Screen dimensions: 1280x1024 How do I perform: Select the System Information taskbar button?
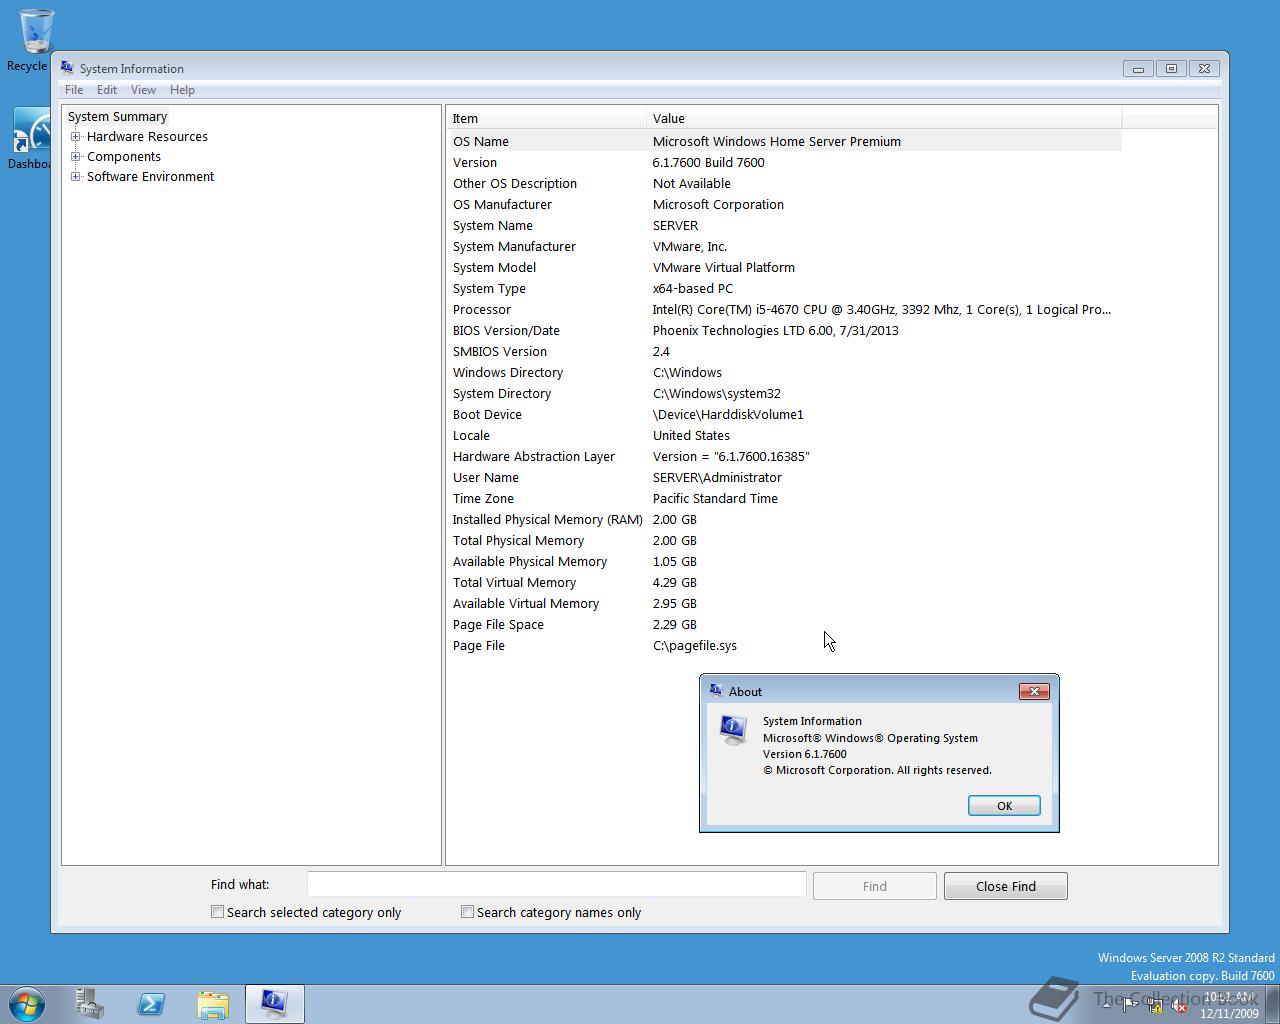275,1004
